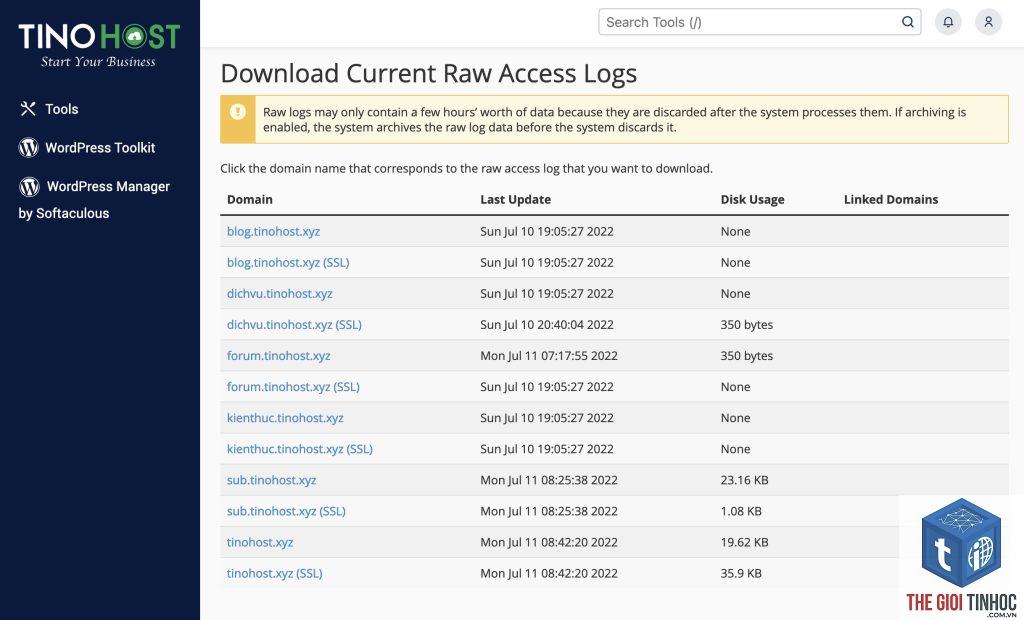Download the tinohost.xyz log

tap(260, 542)
